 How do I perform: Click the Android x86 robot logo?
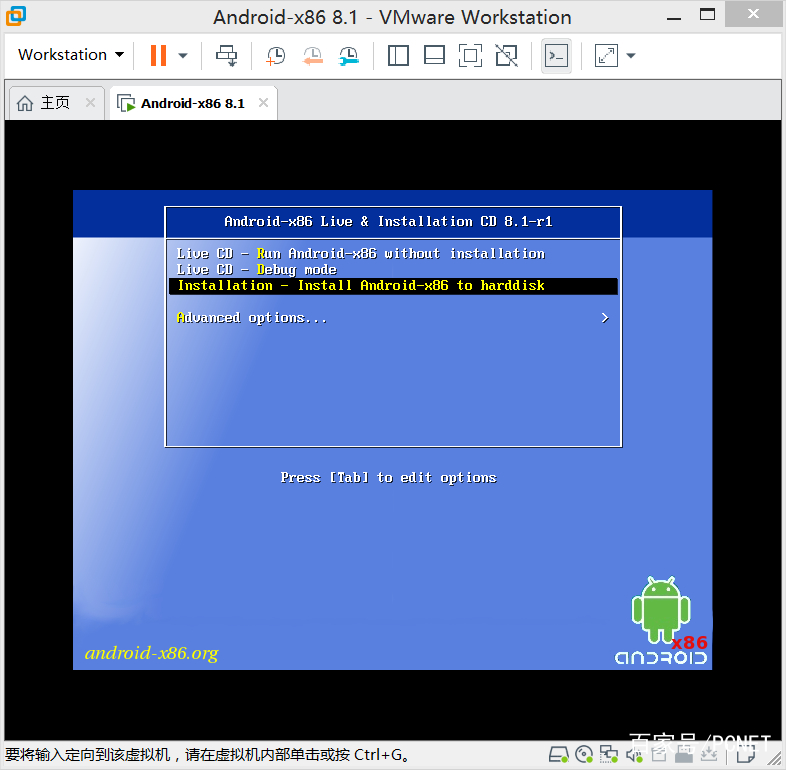(661, 620)
